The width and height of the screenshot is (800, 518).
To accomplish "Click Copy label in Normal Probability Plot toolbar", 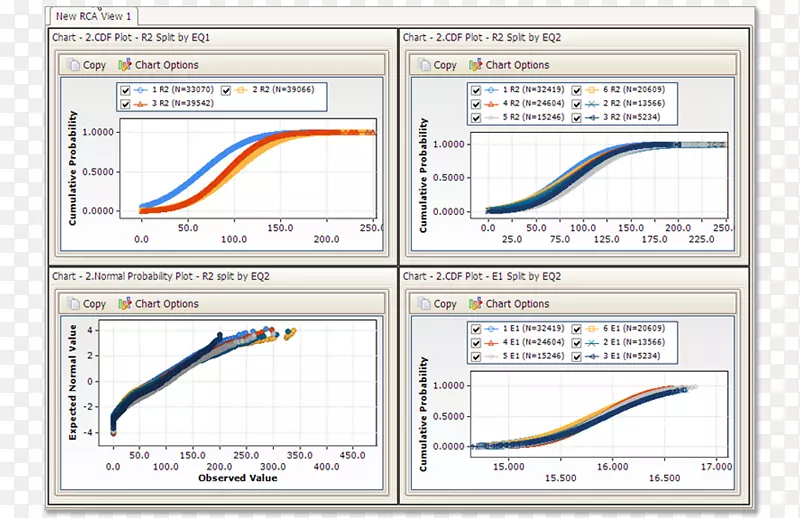I will click(94, 304).
